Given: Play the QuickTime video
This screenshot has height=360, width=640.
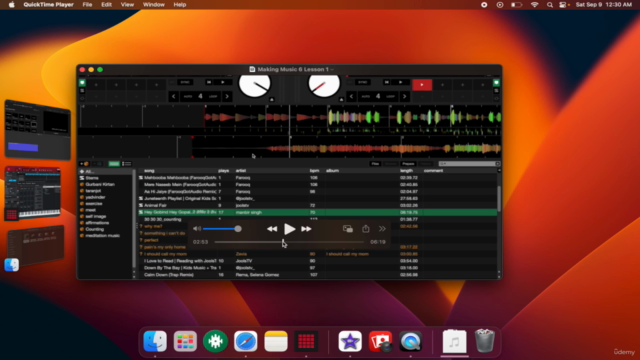Looking at the screenshot, I should point(289,229).
